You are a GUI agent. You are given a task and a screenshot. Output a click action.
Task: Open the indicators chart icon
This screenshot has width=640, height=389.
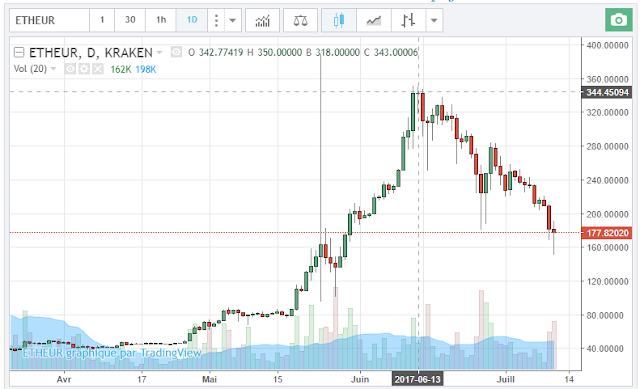(x=262, y=20)
